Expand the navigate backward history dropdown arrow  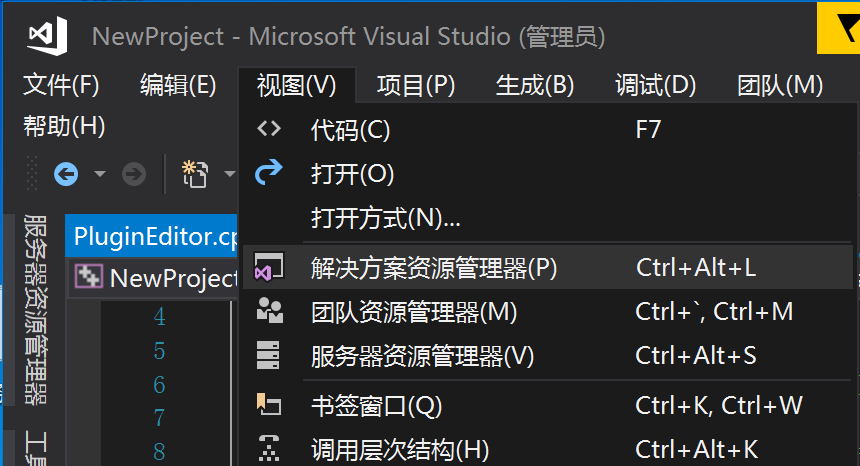(99, 175)
